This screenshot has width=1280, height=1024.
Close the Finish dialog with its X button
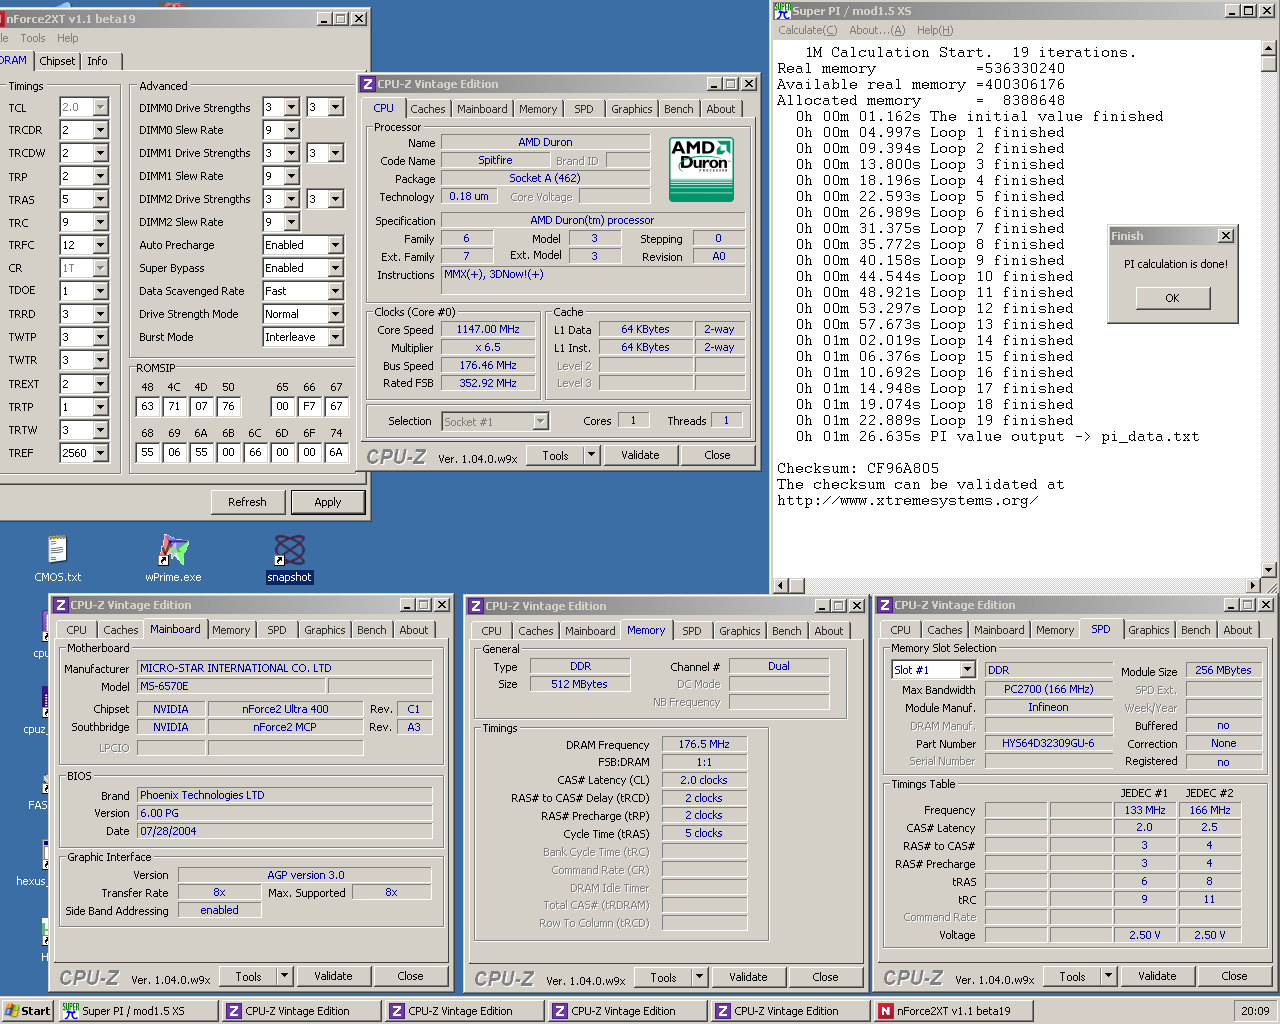[x=1225, y=236]
